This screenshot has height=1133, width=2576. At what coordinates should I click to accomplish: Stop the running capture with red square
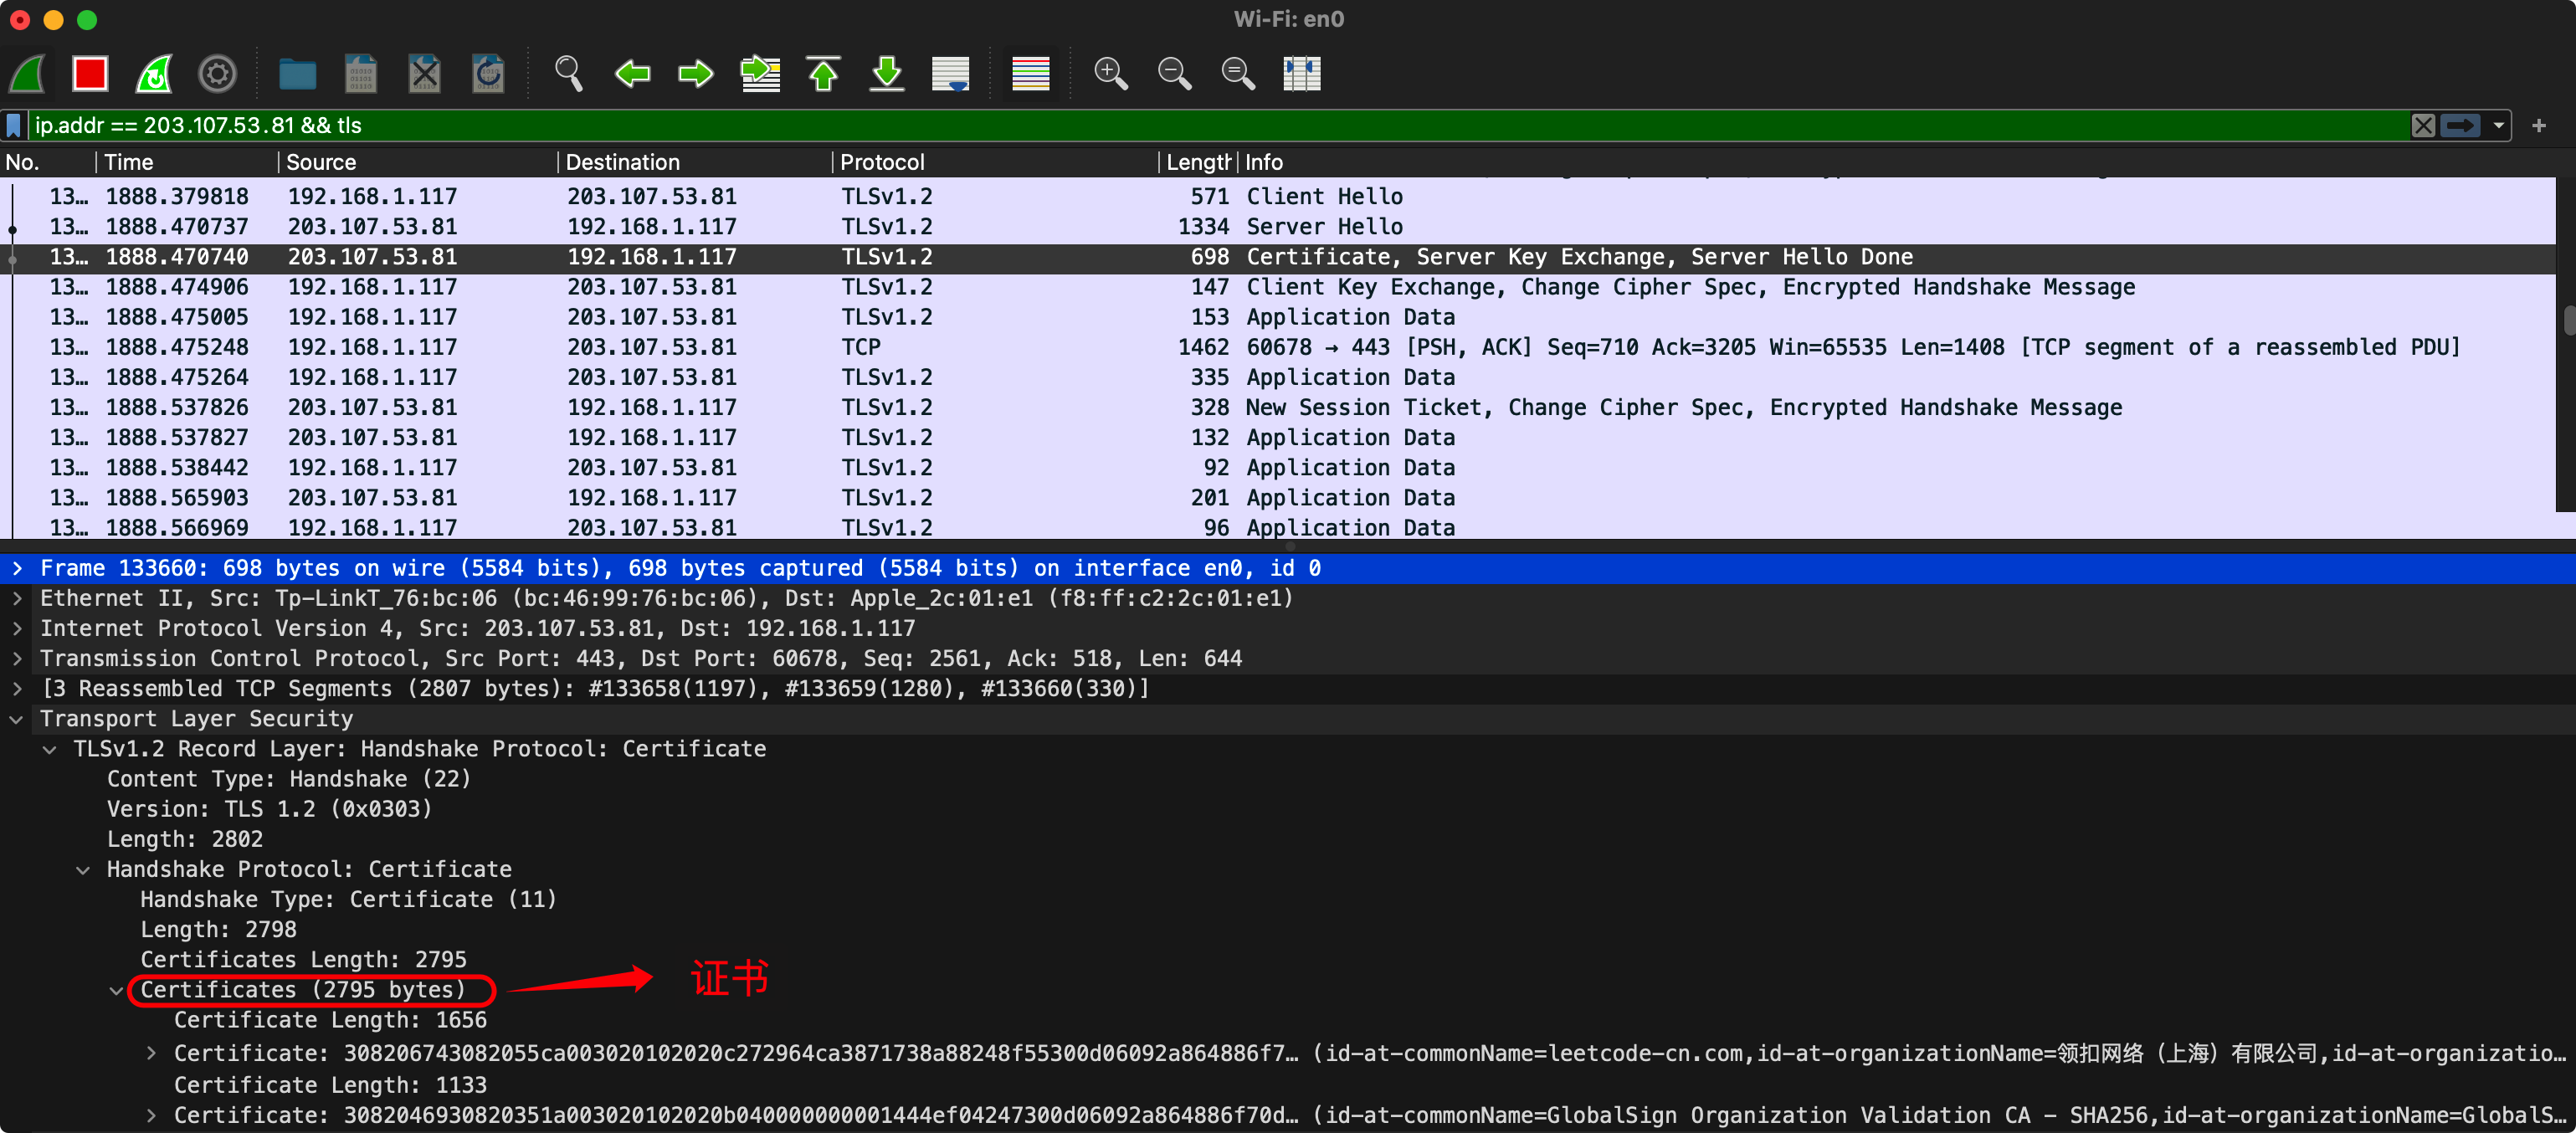coord(90,74)
